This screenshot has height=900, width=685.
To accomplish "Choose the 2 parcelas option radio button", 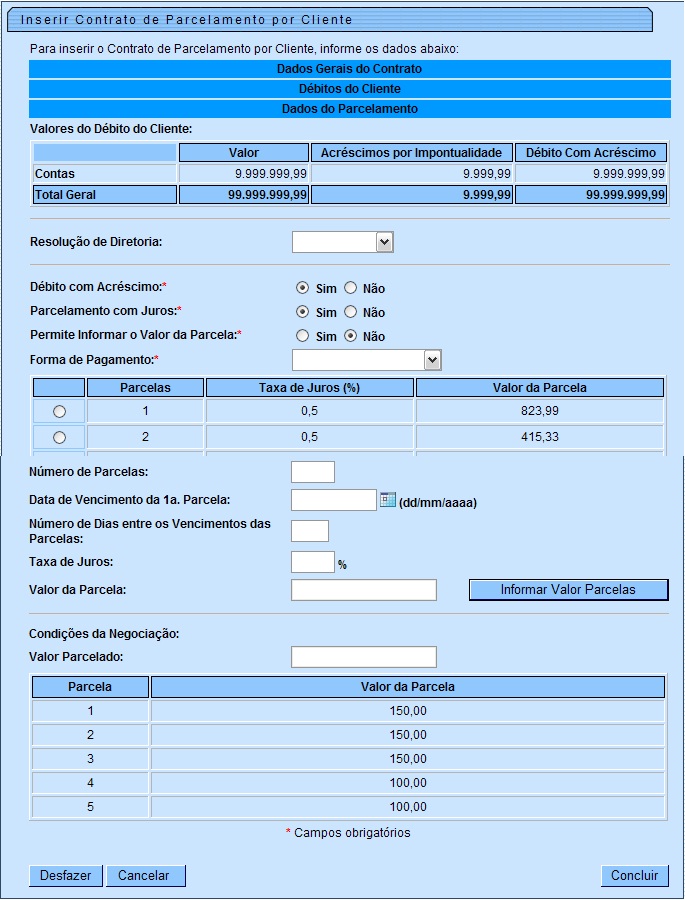I will tap(59, 437).
